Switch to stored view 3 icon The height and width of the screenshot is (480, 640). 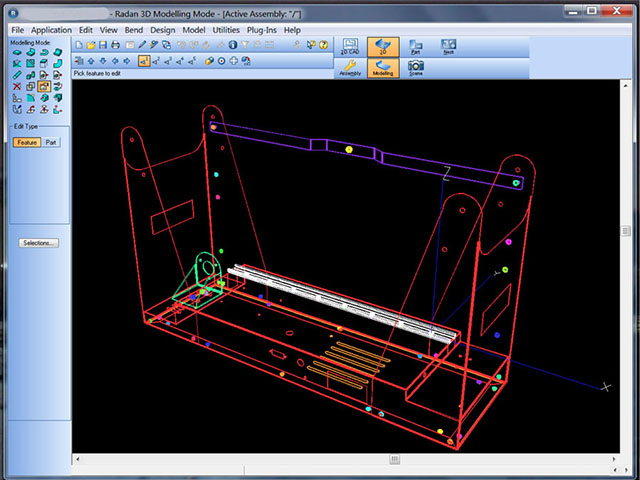pos(168,61)
